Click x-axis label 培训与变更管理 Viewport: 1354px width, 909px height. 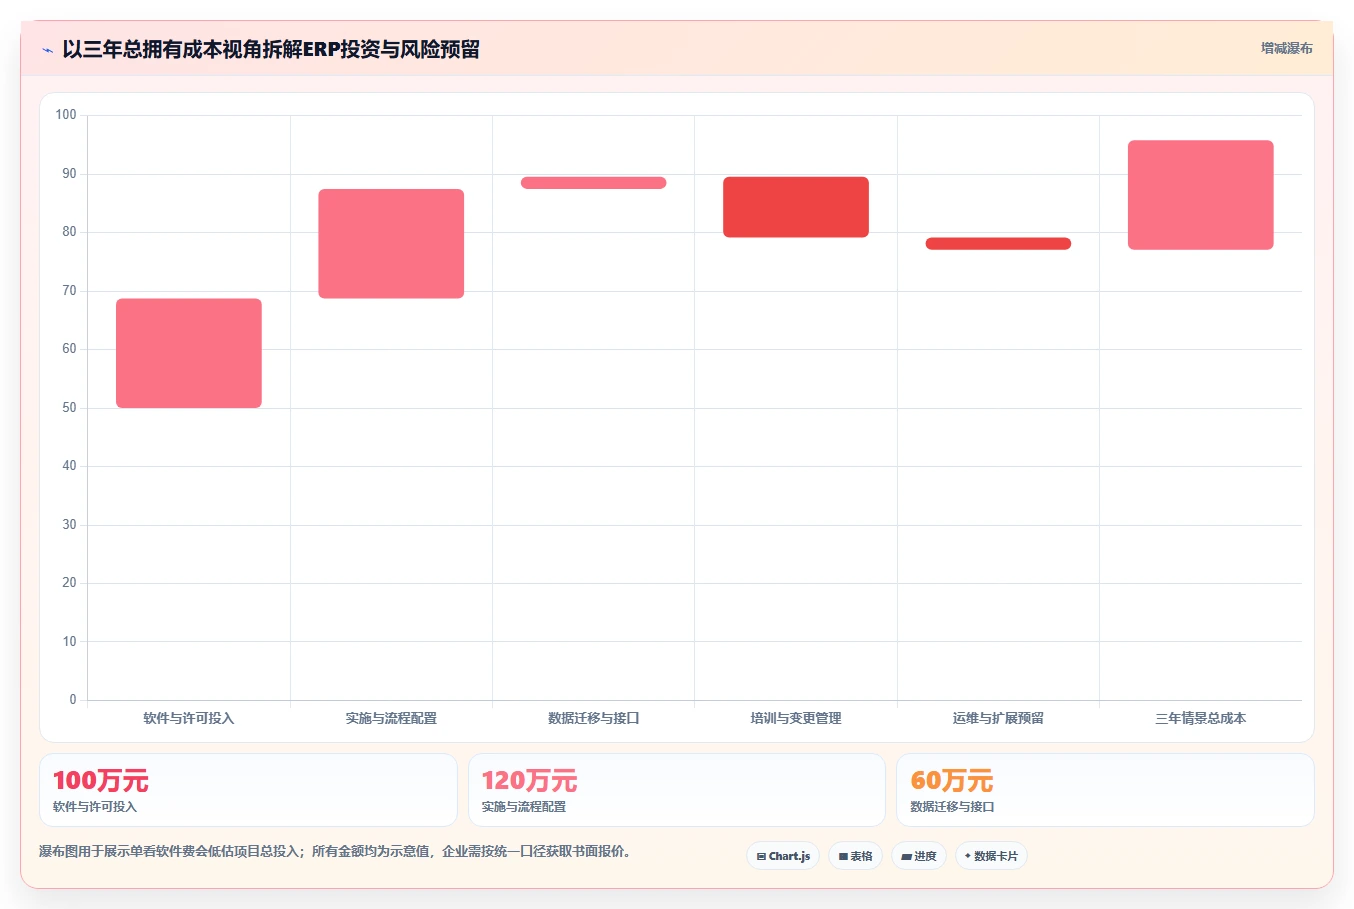[x=796, y=718]
